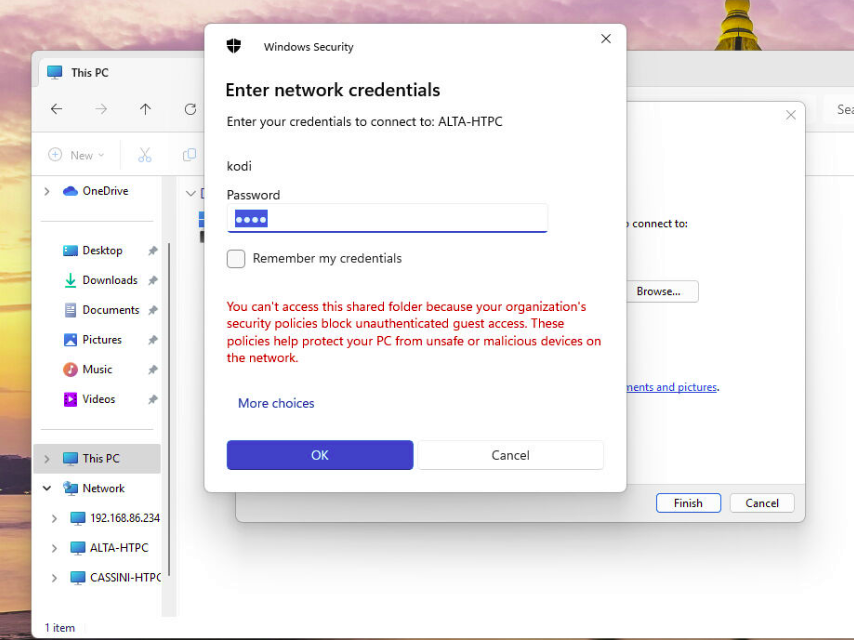Collapse the Network tree node
This screenshot has width=854, height=640.
46,489
